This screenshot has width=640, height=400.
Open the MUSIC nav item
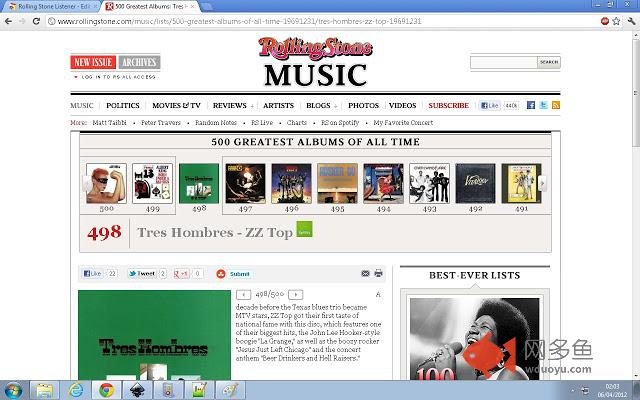point(82,105)
